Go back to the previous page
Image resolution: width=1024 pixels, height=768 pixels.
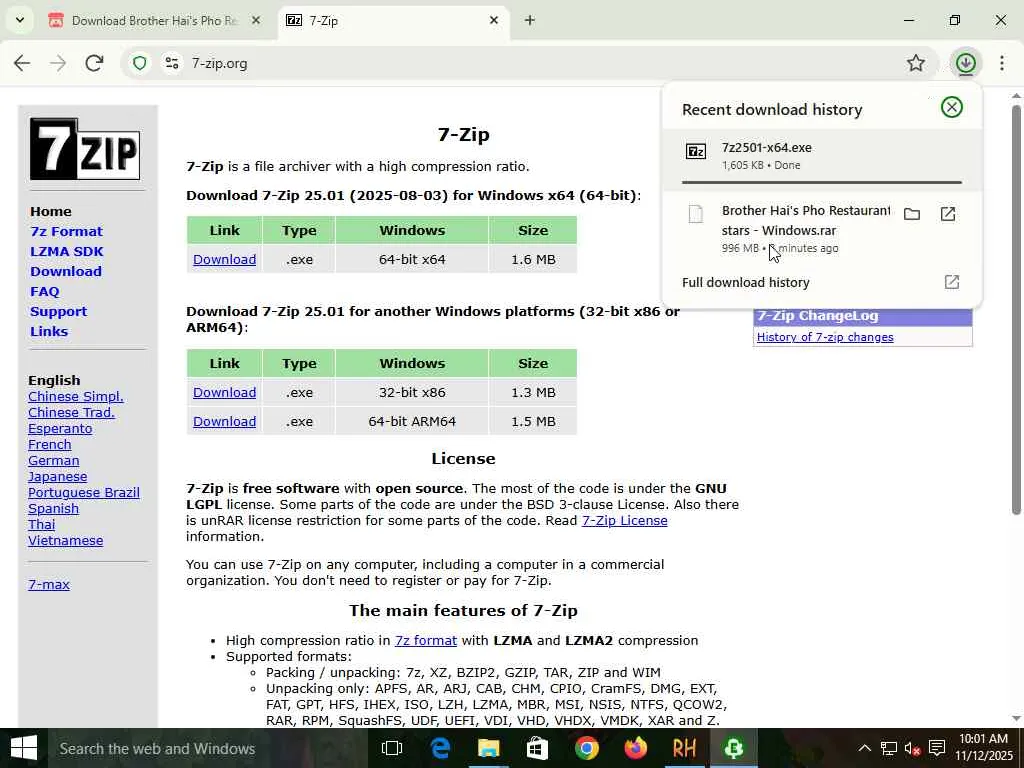coord(22,63)
